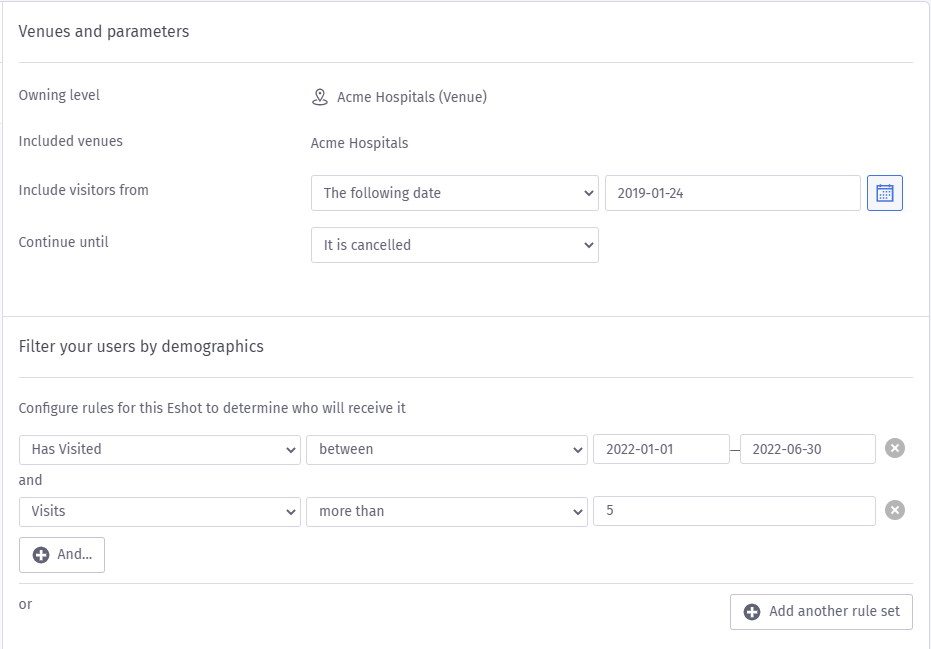The width and height of the screenshot is (931, 649).
Task: Open the calendar date picker
Action: [884, 193]
